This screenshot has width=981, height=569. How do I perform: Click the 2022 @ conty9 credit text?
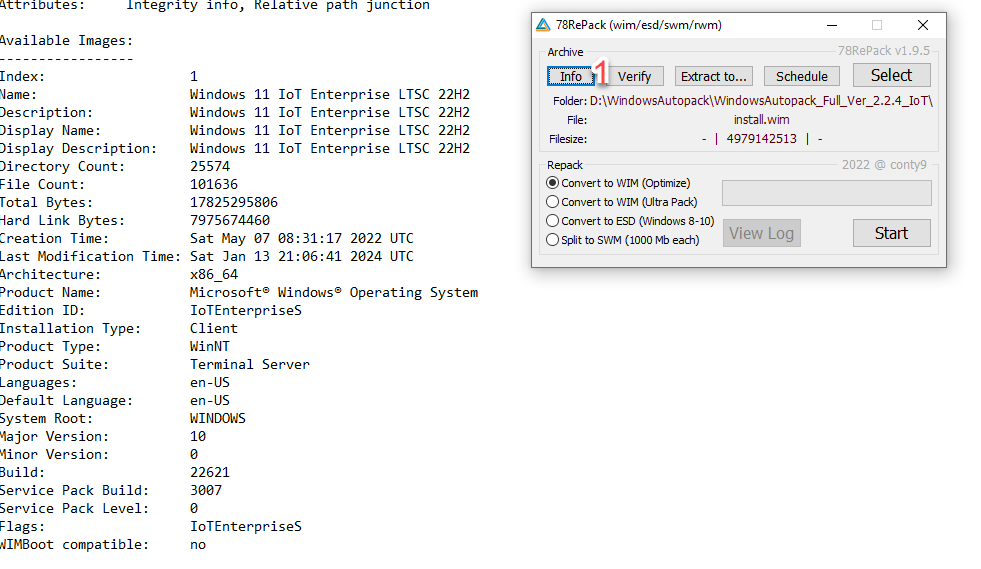click(x=884, y=165)
